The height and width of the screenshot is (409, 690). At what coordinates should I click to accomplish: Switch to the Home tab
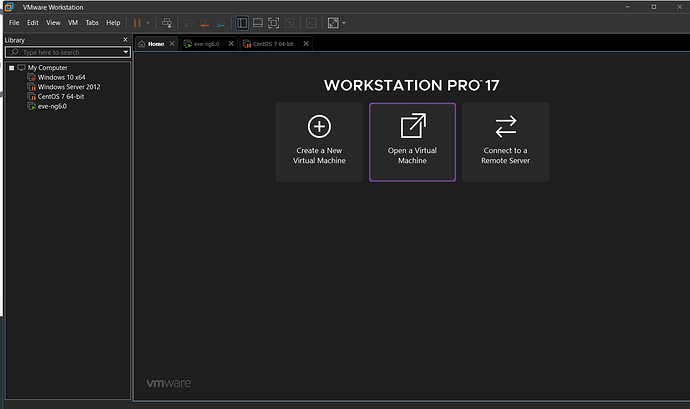point(156,44)
